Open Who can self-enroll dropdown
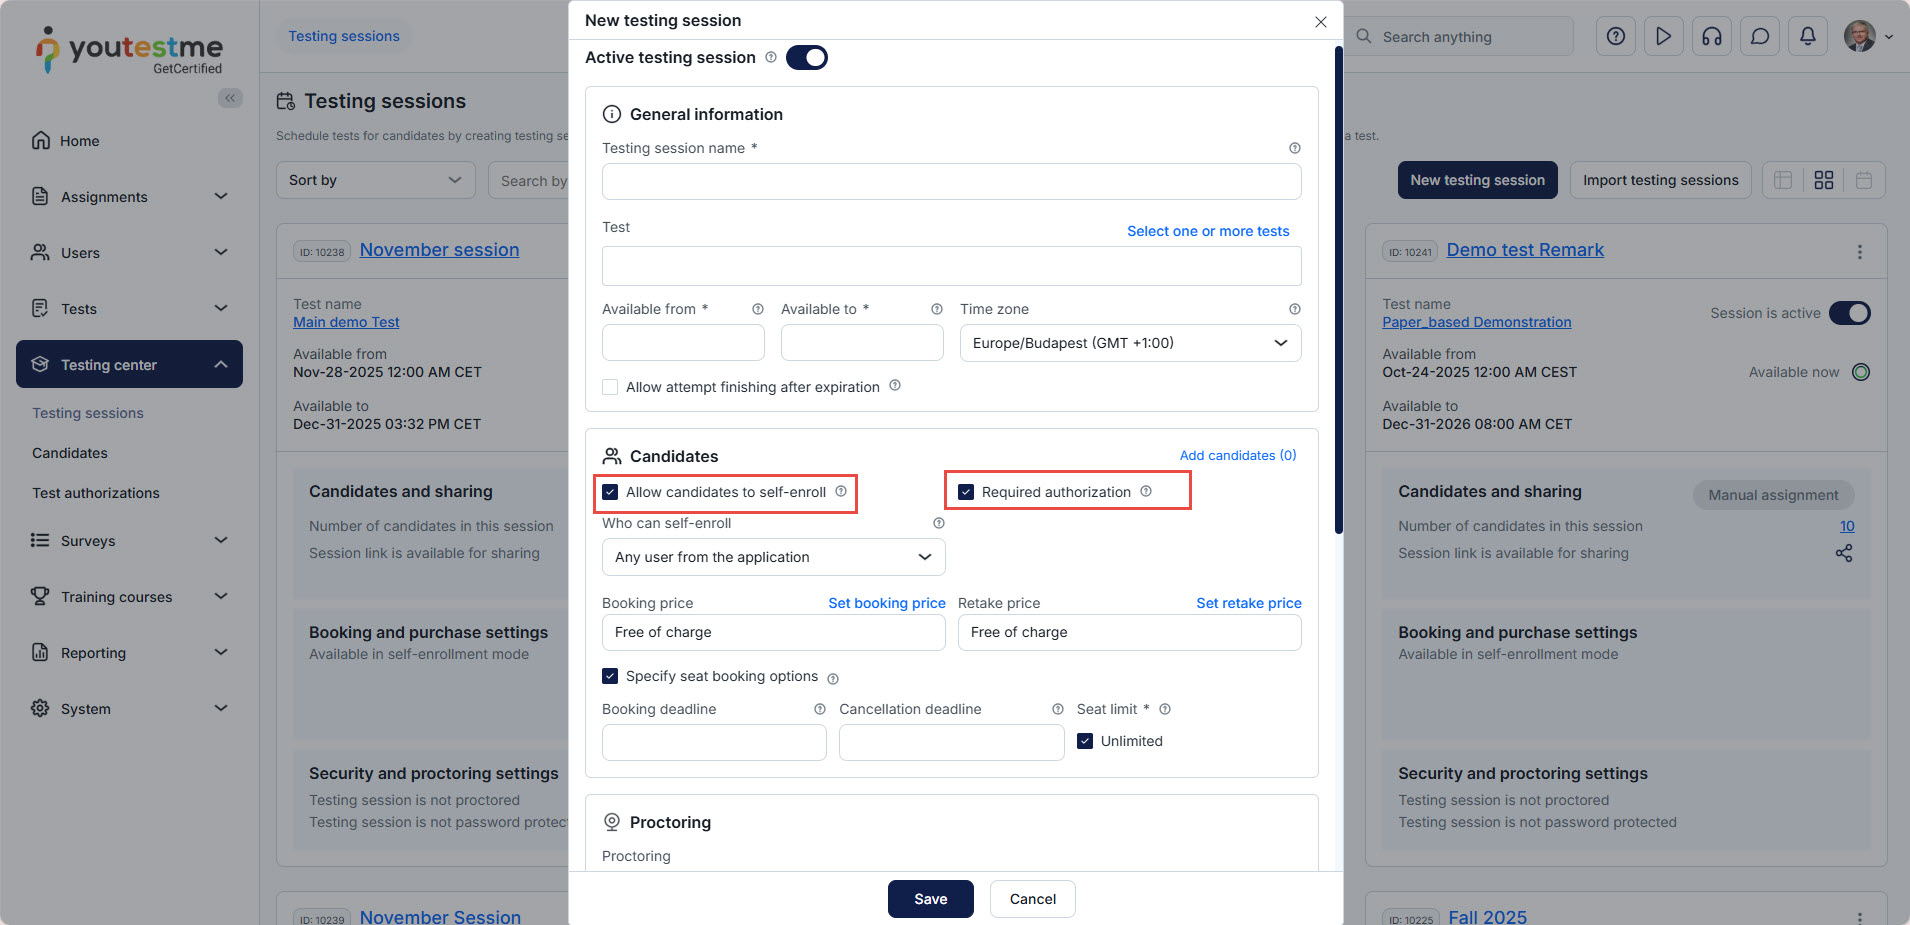 click(x=773, y=557)
